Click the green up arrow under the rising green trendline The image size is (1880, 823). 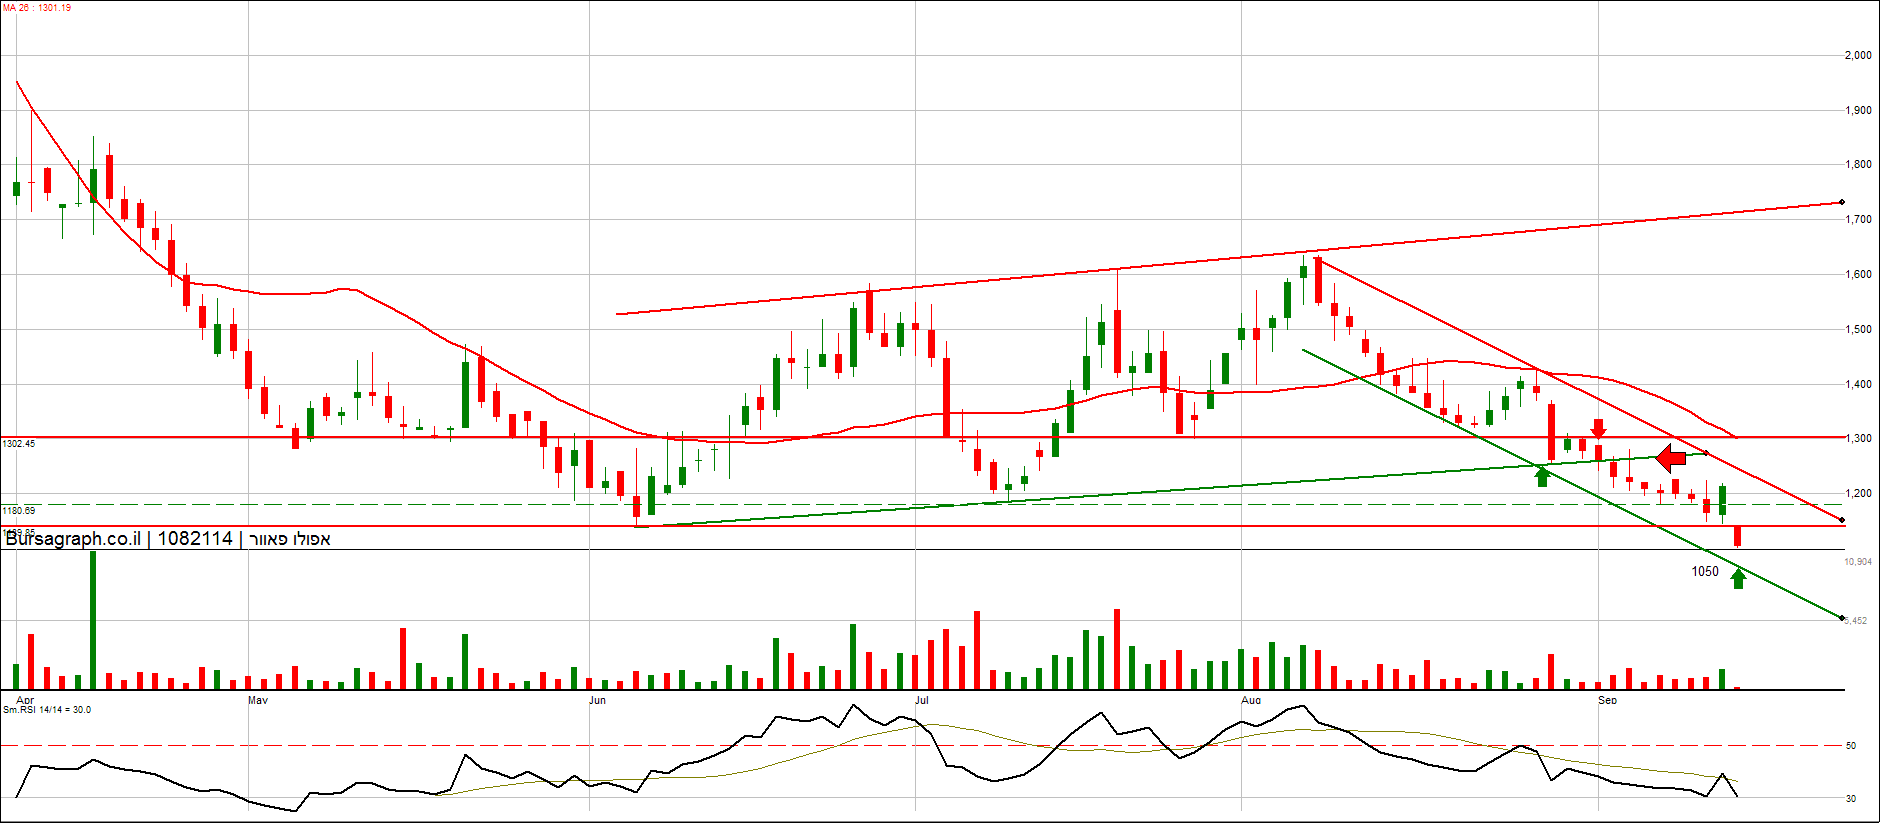[x=1542, y=476]
